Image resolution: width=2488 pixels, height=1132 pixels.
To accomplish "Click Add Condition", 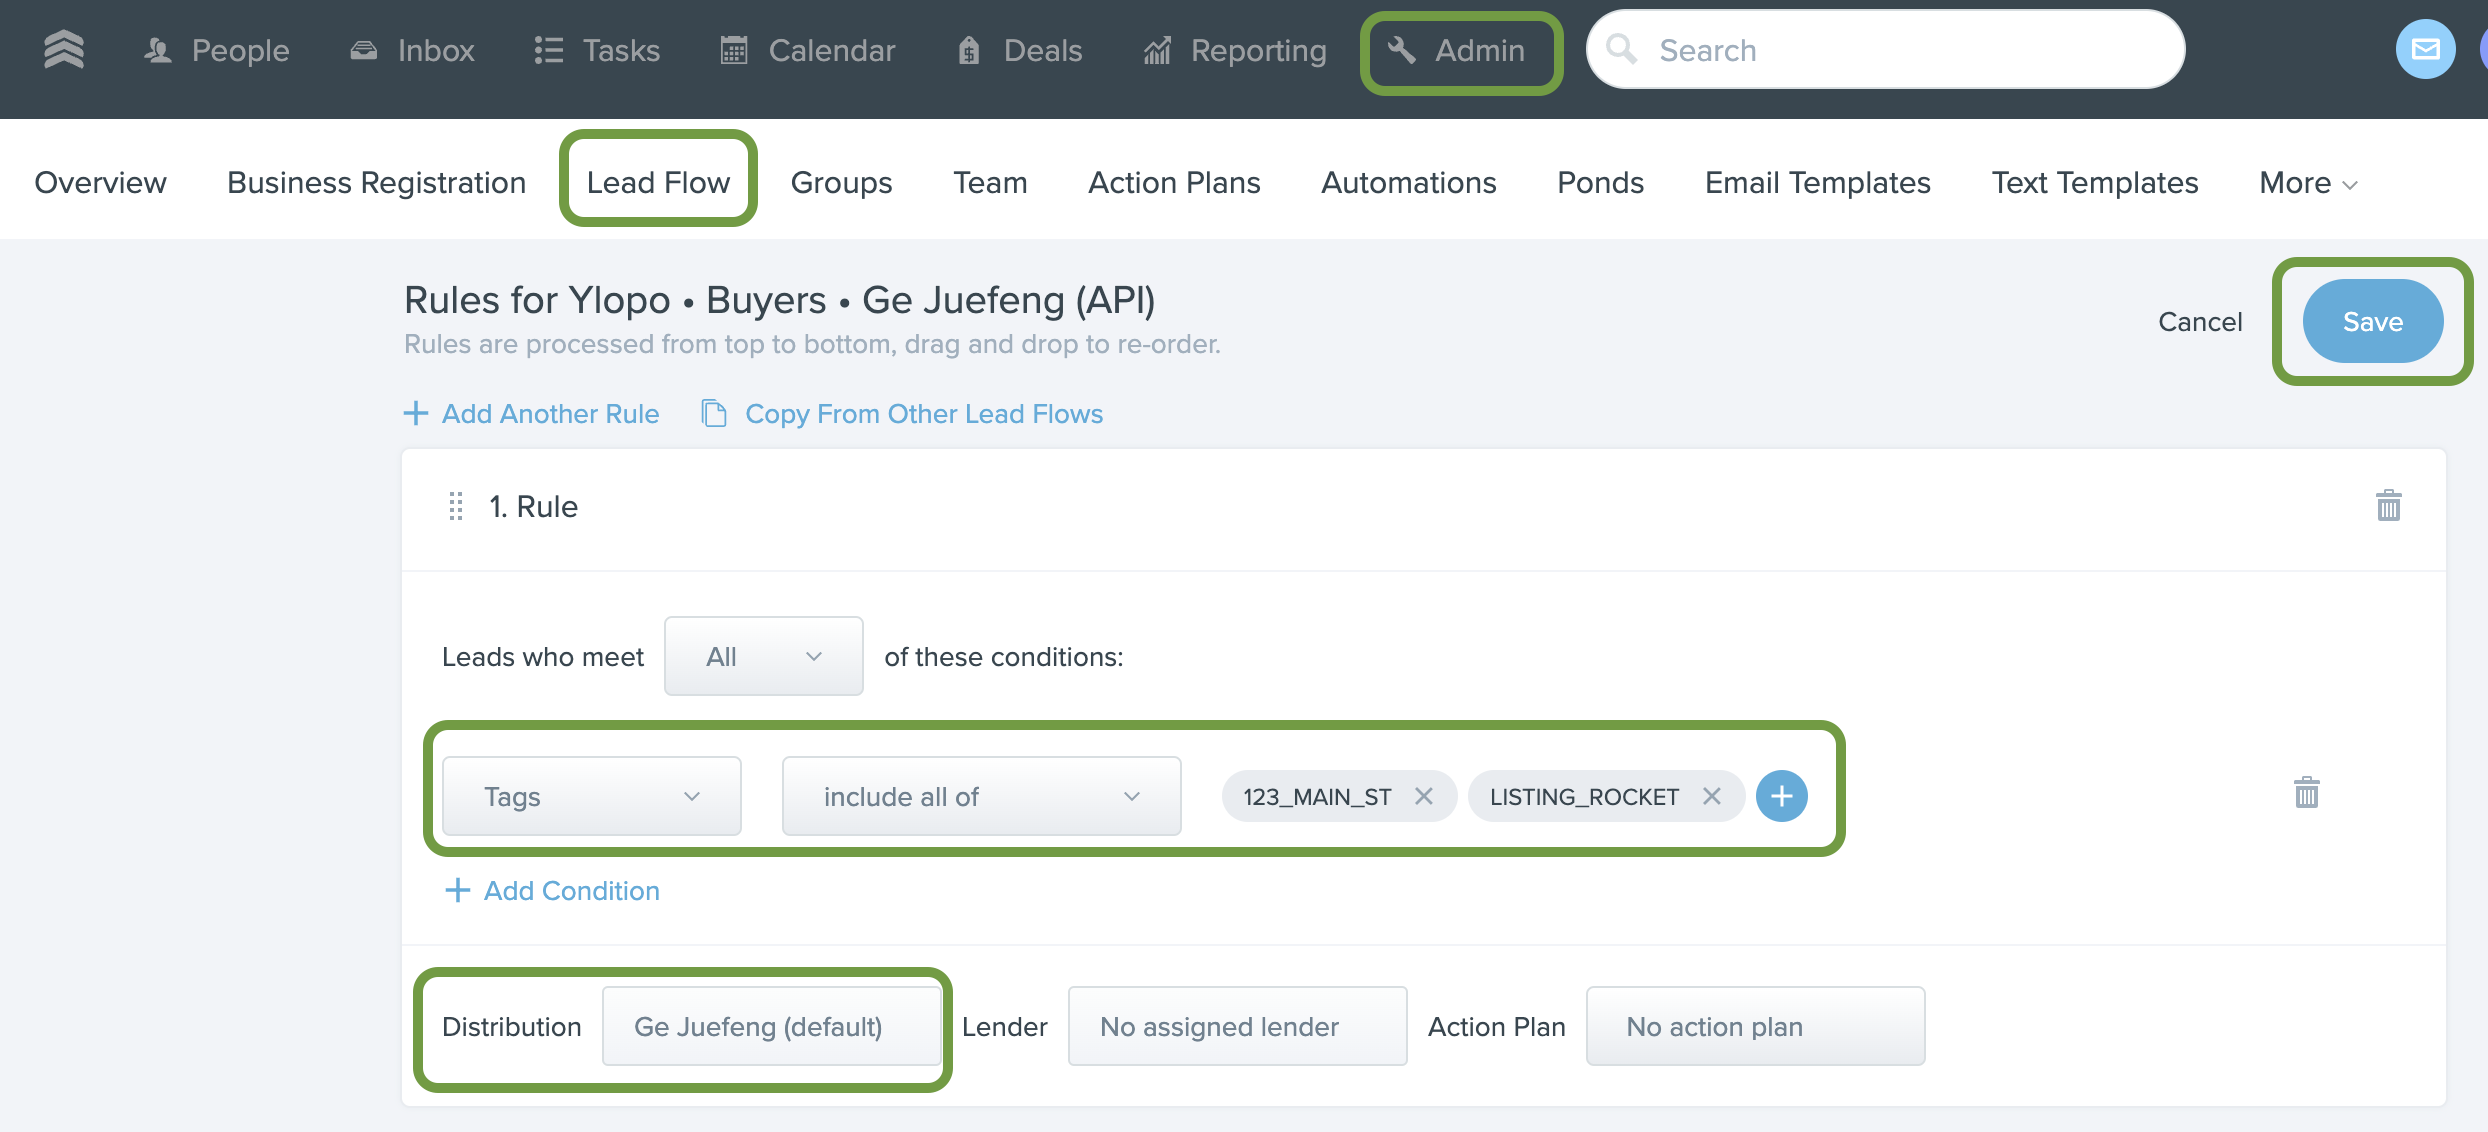I will [552, 891].
